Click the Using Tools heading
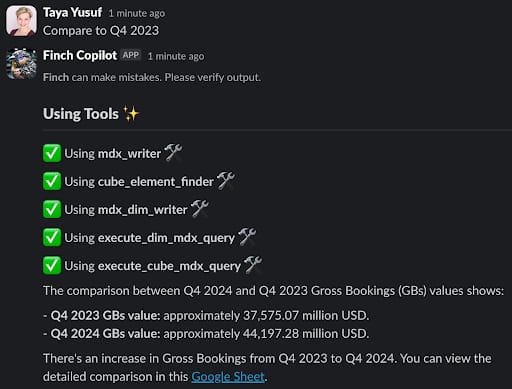 [81, 114]
